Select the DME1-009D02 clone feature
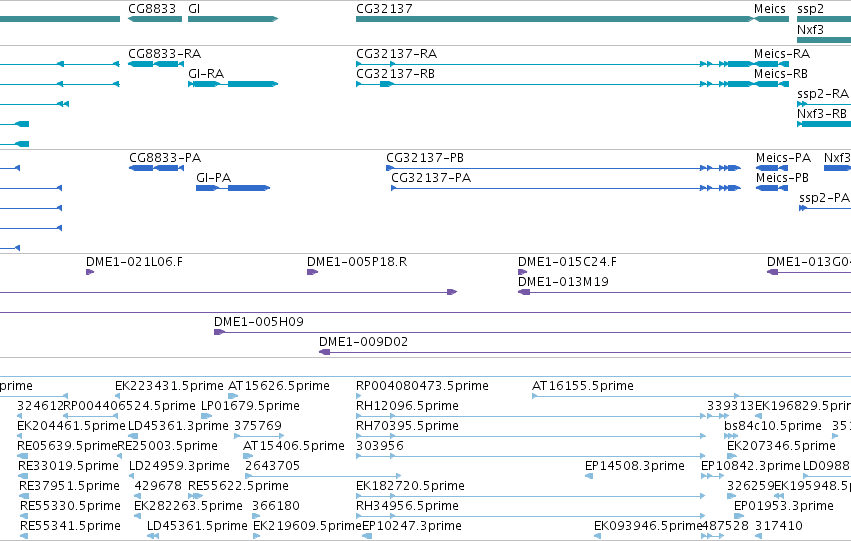Image resolution: width=851 pixels, height=541 pixels. pyautogui.click(x=585, y=352)
